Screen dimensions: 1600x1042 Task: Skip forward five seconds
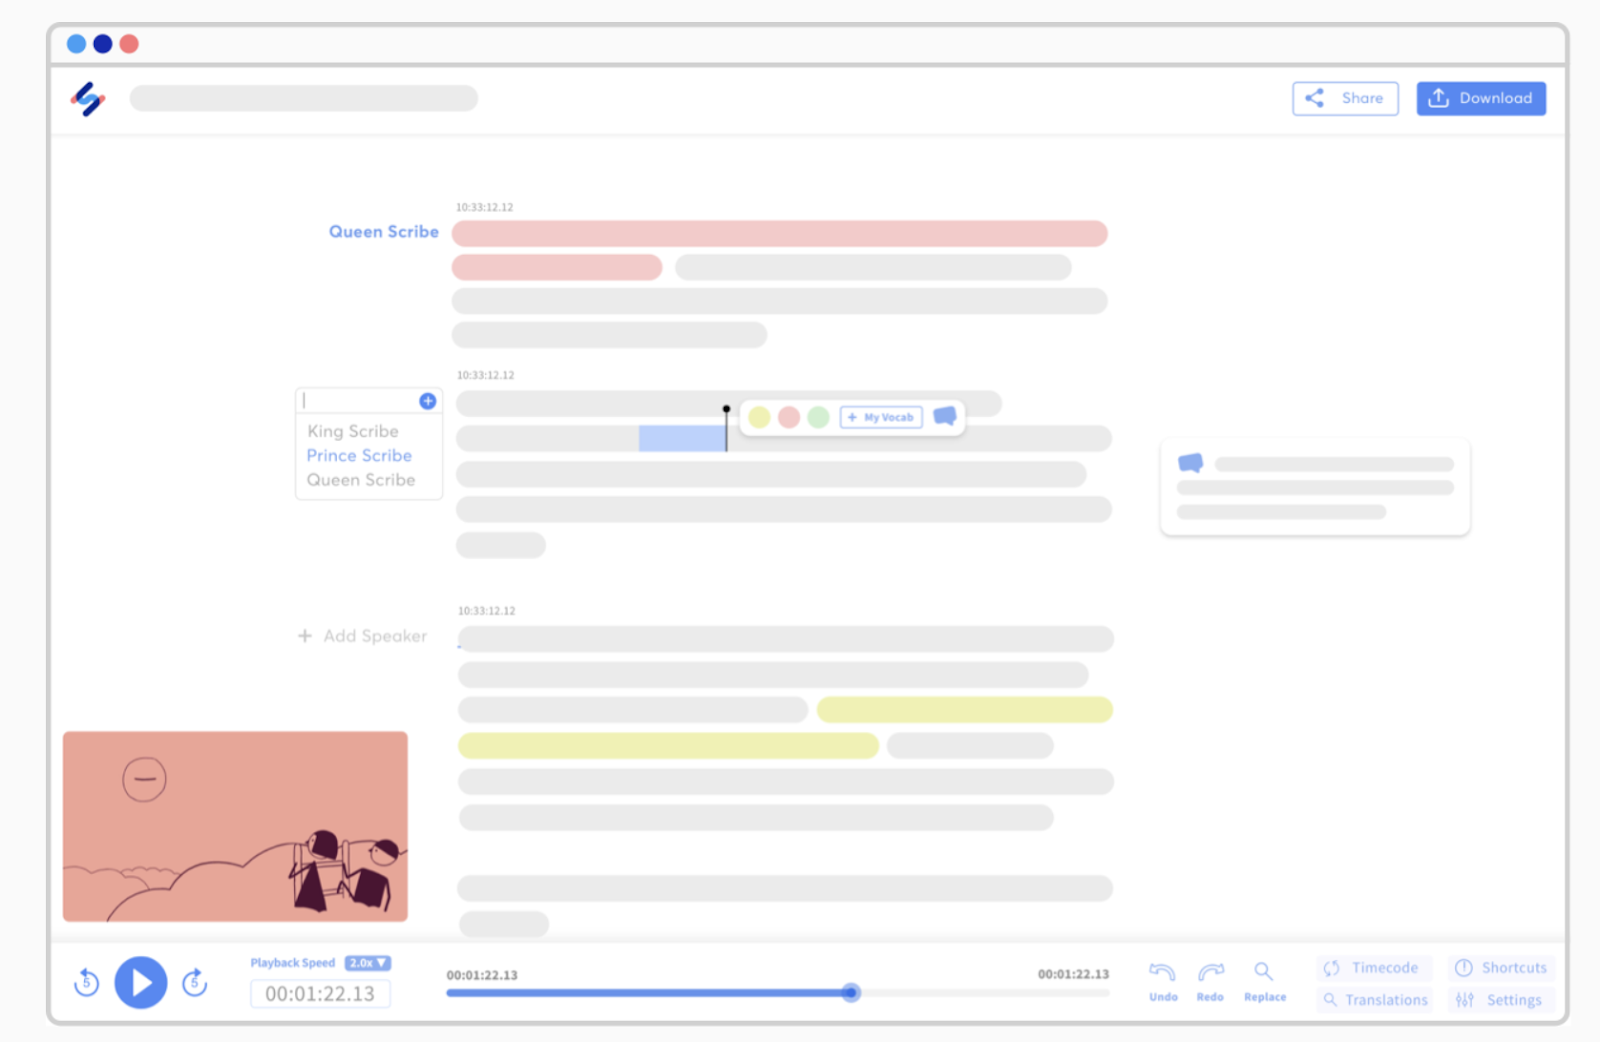[x=194, y=983]
